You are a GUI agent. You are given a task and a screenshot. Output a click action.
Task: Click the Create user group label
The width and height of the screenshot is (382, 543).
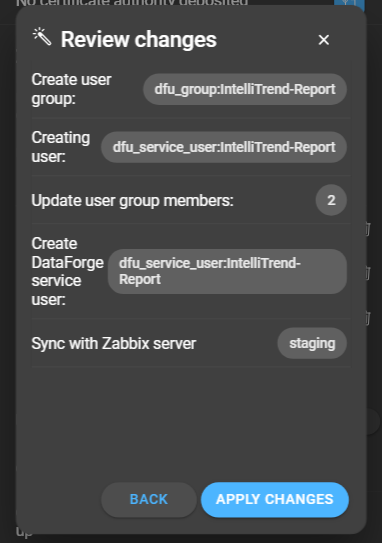(71, 89)
